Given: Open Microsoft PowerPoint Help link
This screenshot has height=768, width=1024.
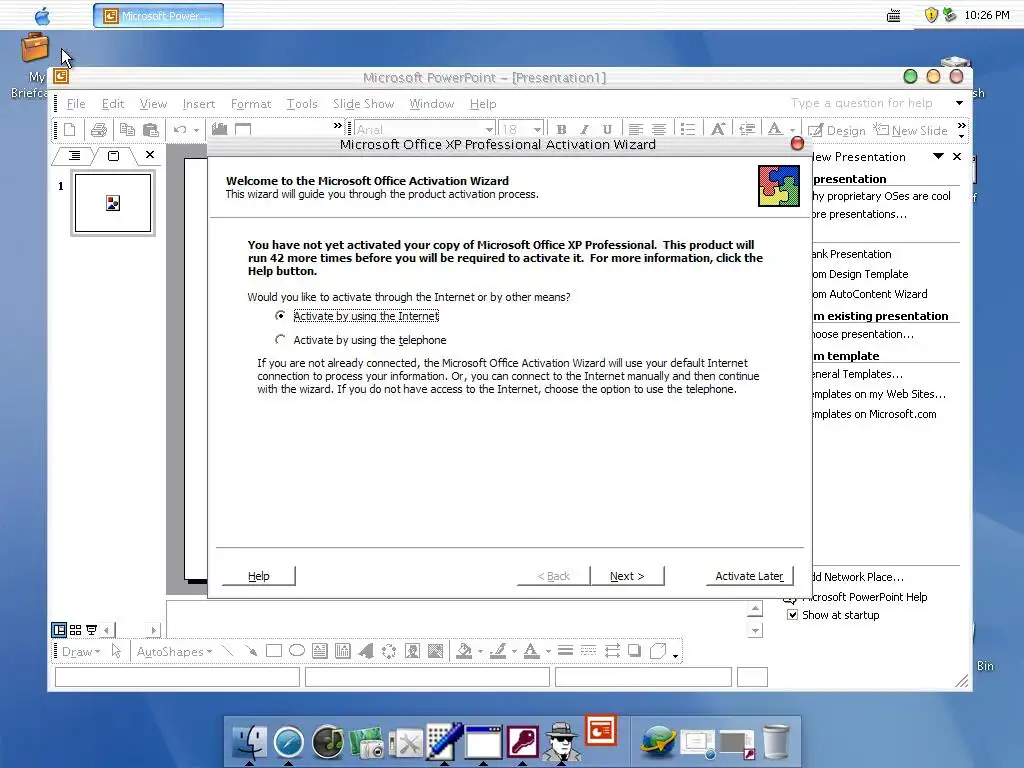Looking at the screenshot, I should (864, 597).
